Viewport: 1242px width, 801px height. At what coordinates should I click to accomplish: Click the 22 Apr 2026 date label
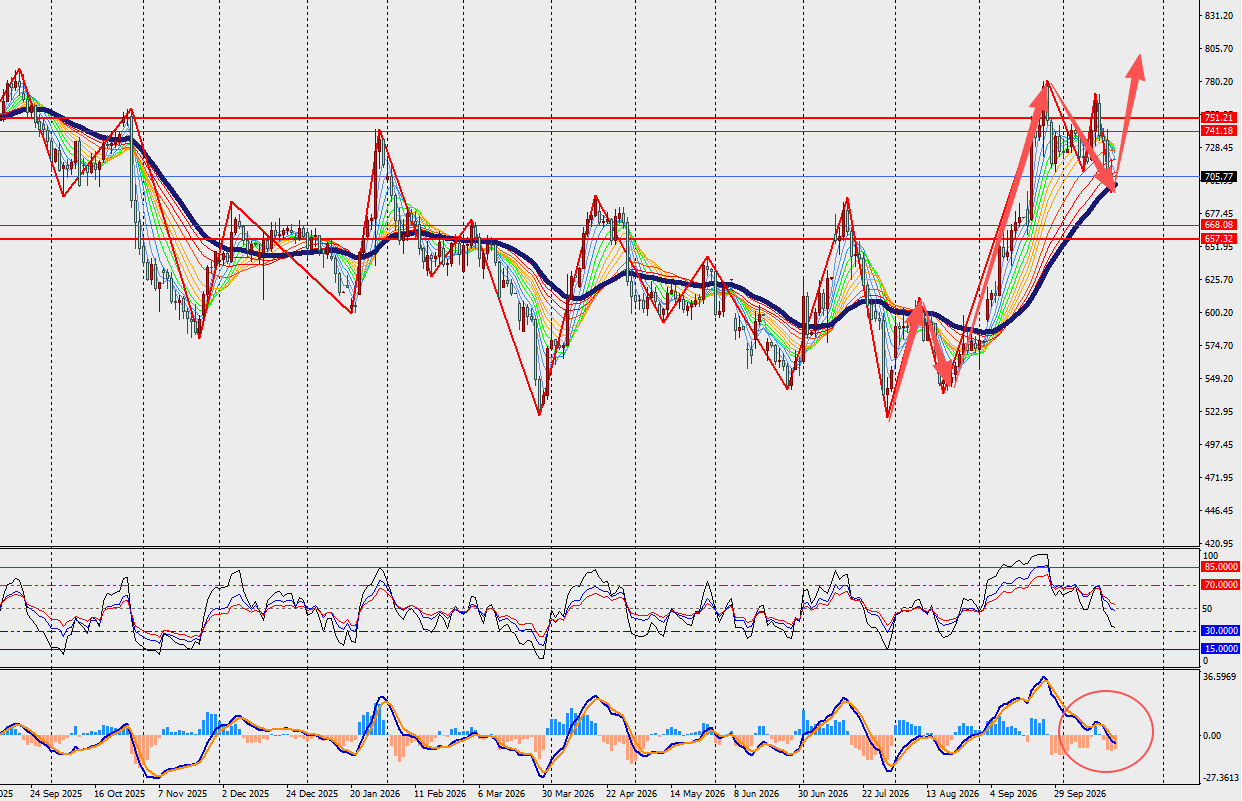pyautogui.click(x=631, y=793)
